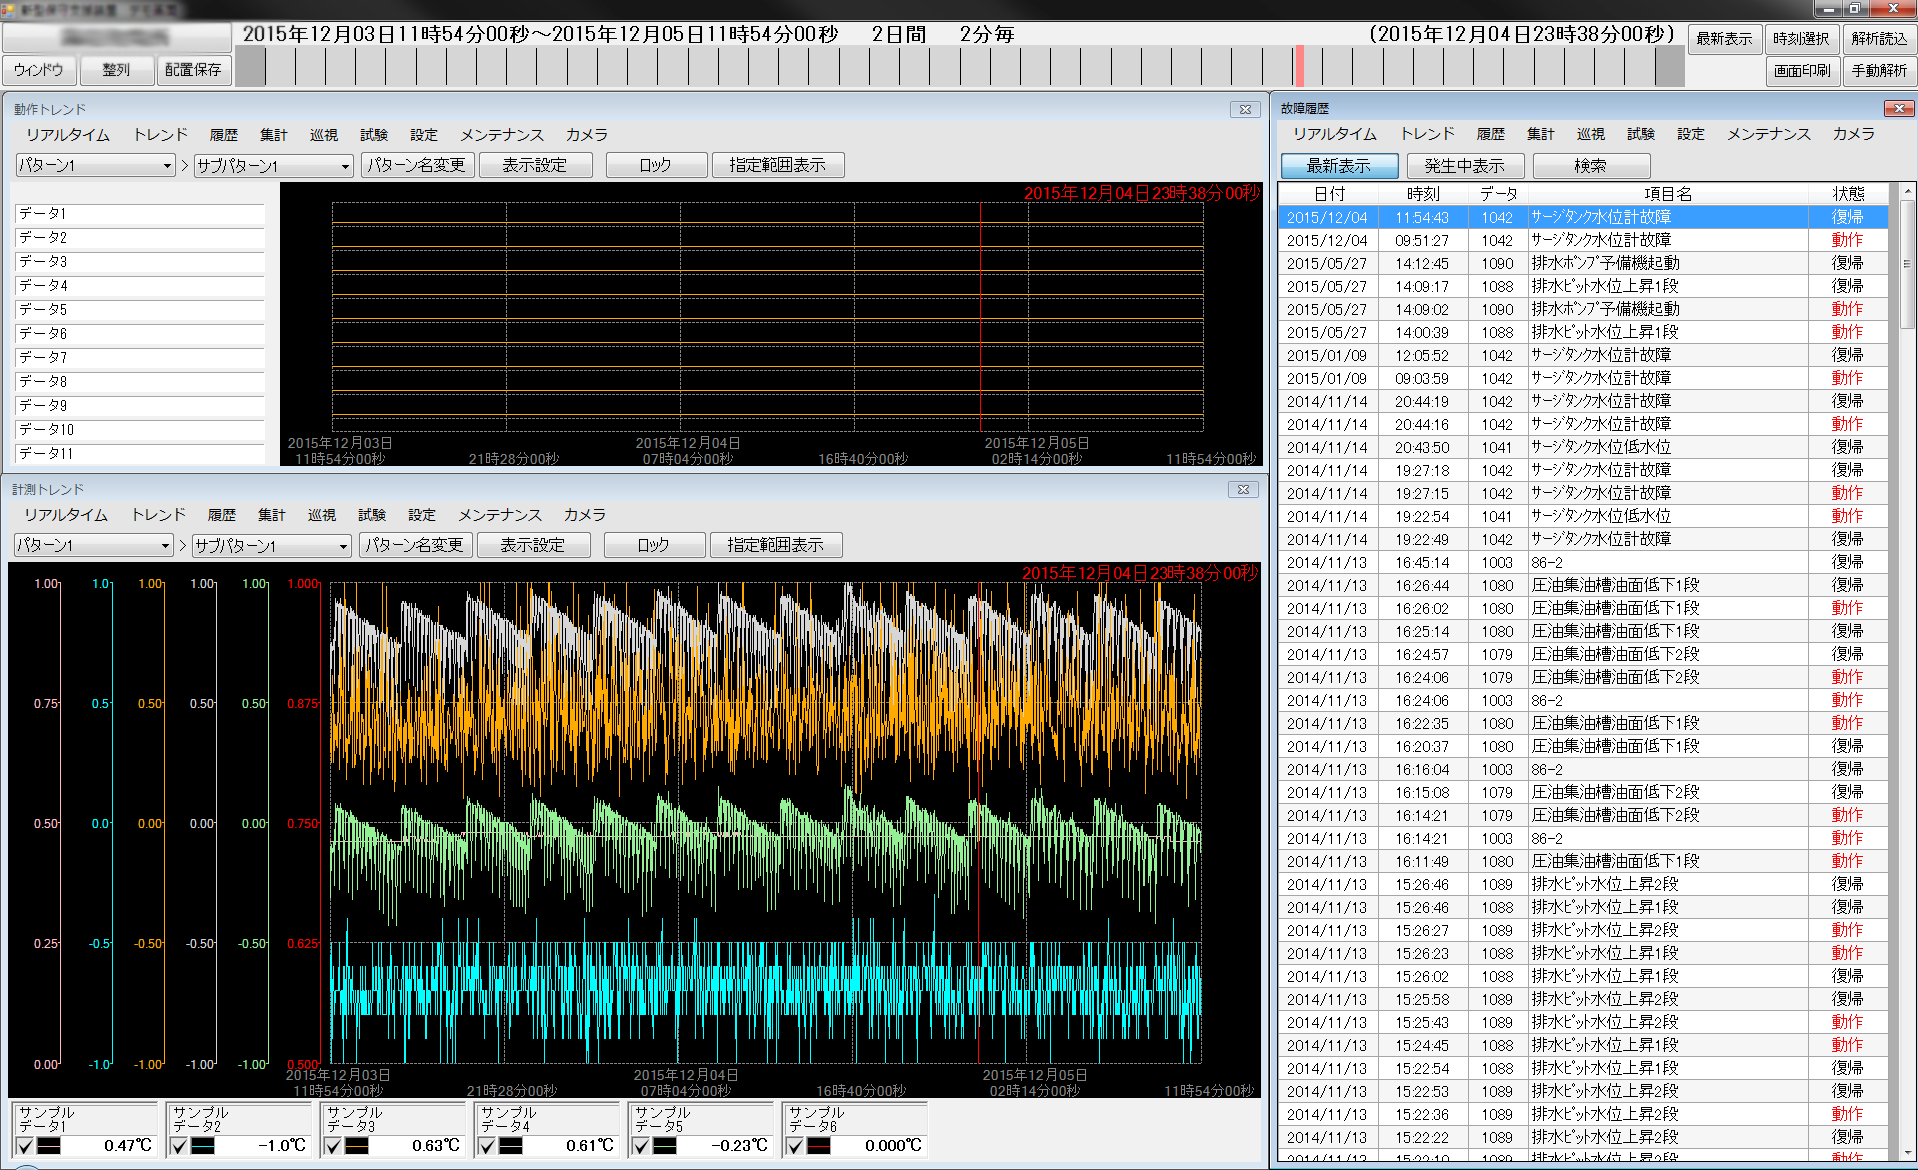Toggle サンプルデータ2 visibility checkbox
1918x1170 pixels.
point(179,1146)
